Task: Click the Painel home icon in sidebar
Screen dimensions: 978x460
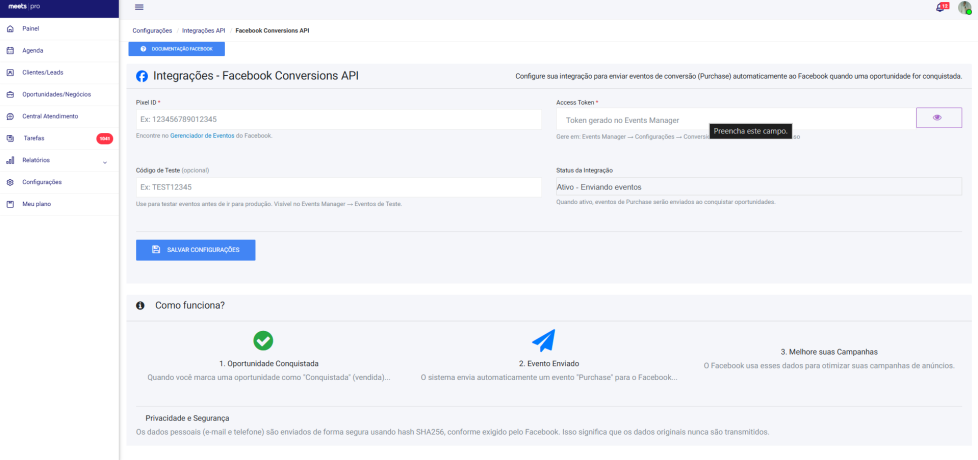Action: click(10, 28)
